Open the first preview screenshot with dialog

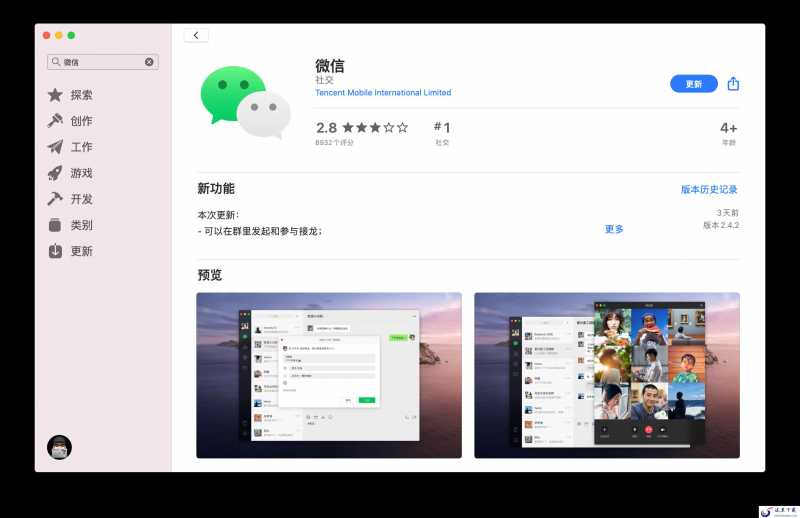coord(329,375)
